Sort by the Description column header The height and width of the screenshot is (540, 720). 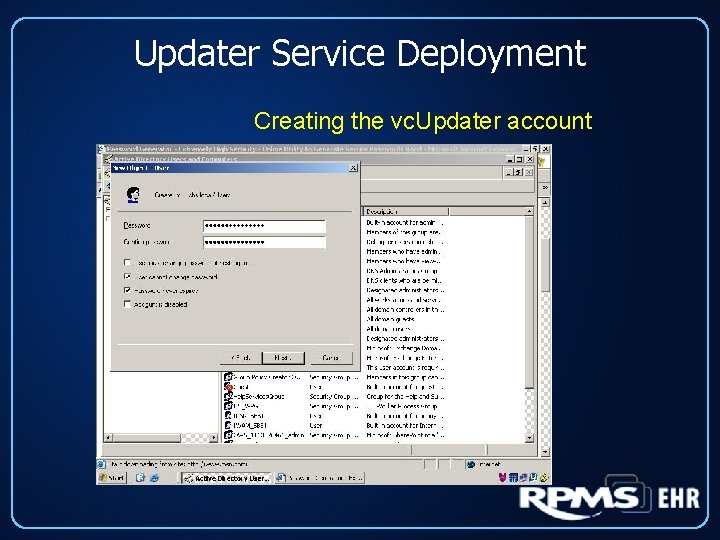click(406, 211)
